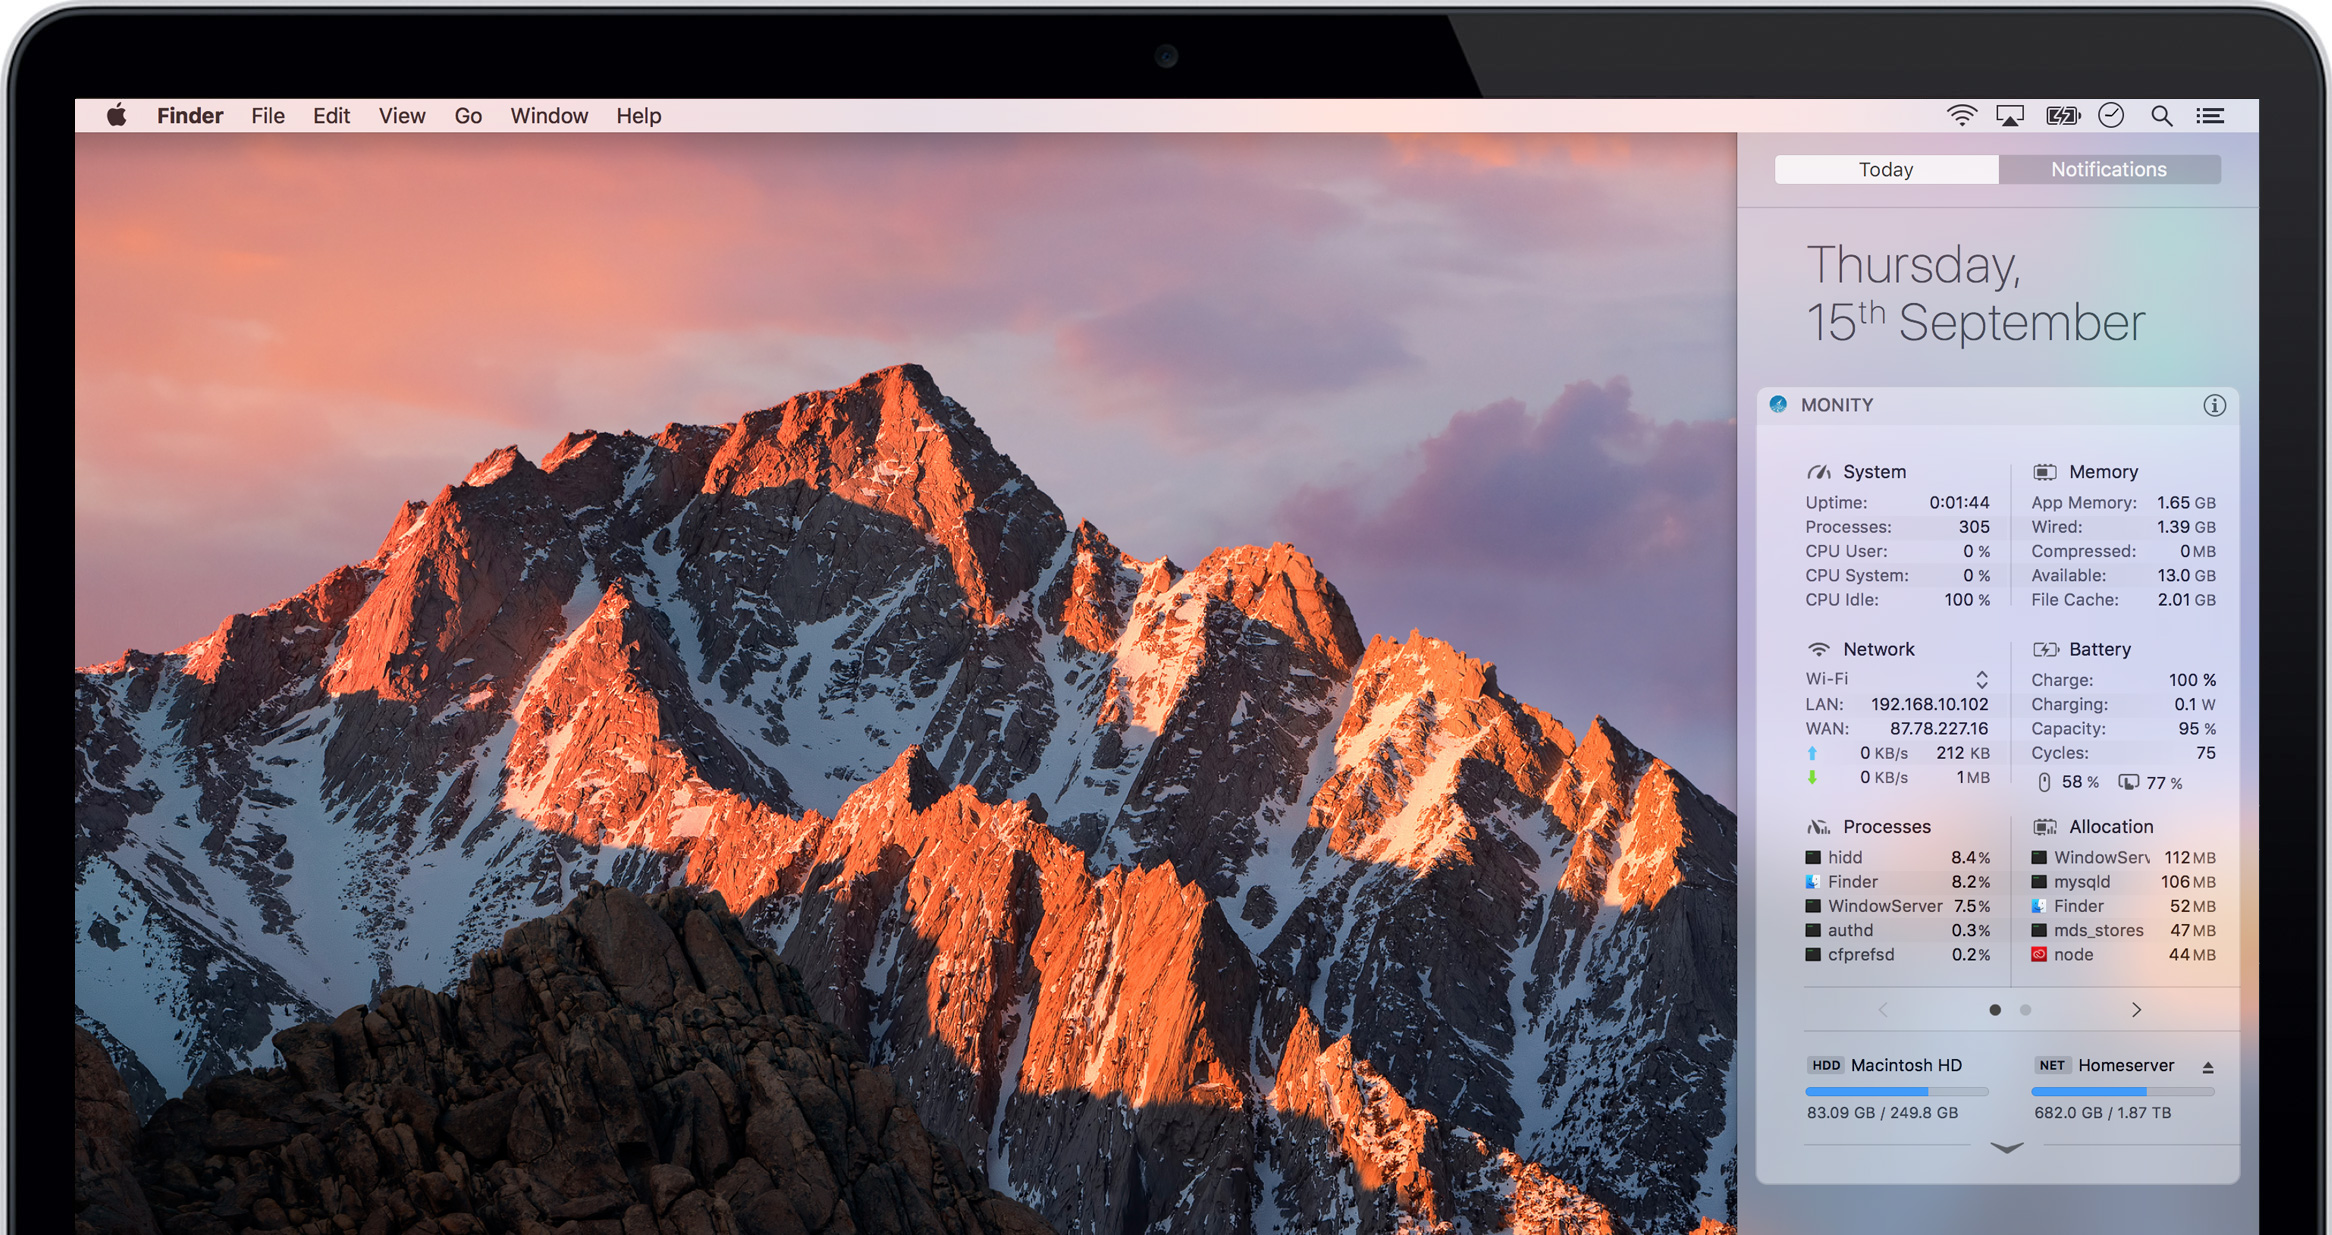2332x1235 pixels.
Task: Select the second page indicator dot
Action: tap(2025, 1010)
